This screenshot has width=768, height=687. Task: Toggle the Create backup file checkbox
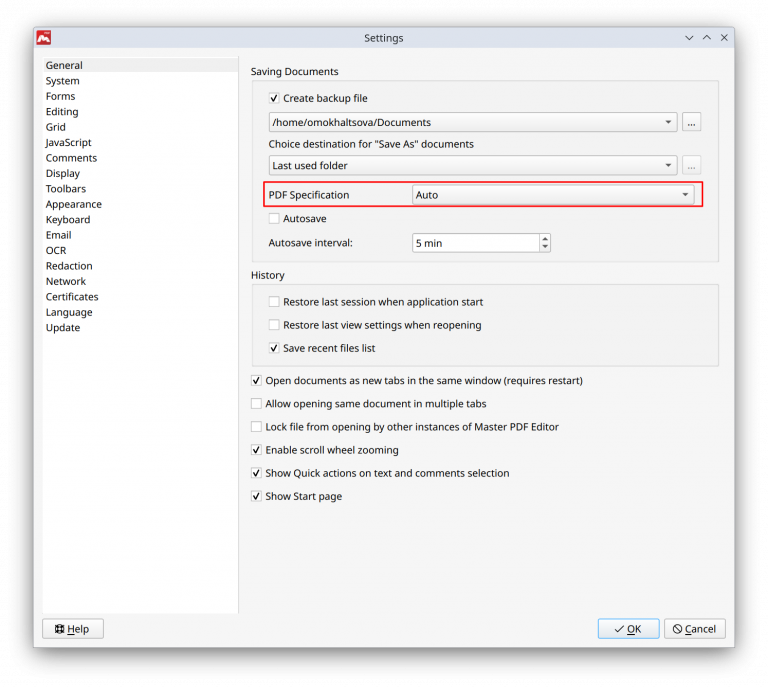click(274, 99)
